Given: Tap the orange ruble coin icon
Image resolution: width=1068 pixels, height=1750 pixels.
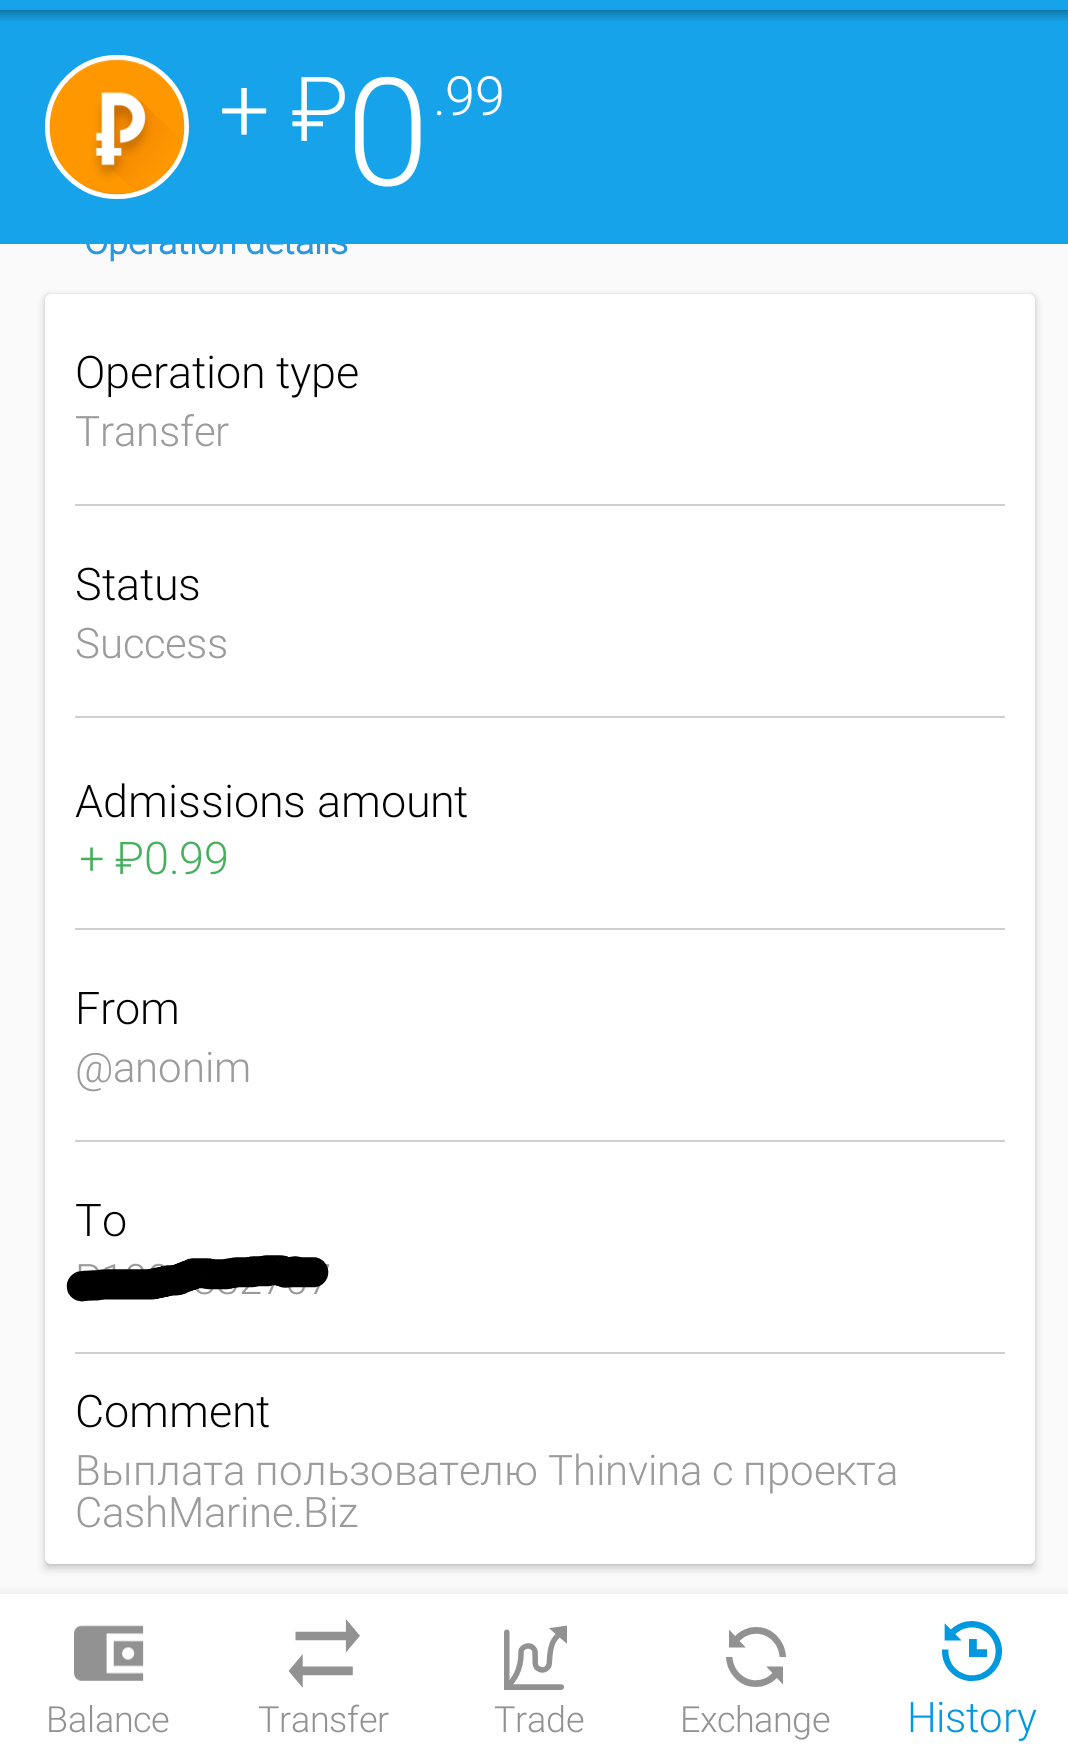Looking at the screenshot, I should point(117,127).
